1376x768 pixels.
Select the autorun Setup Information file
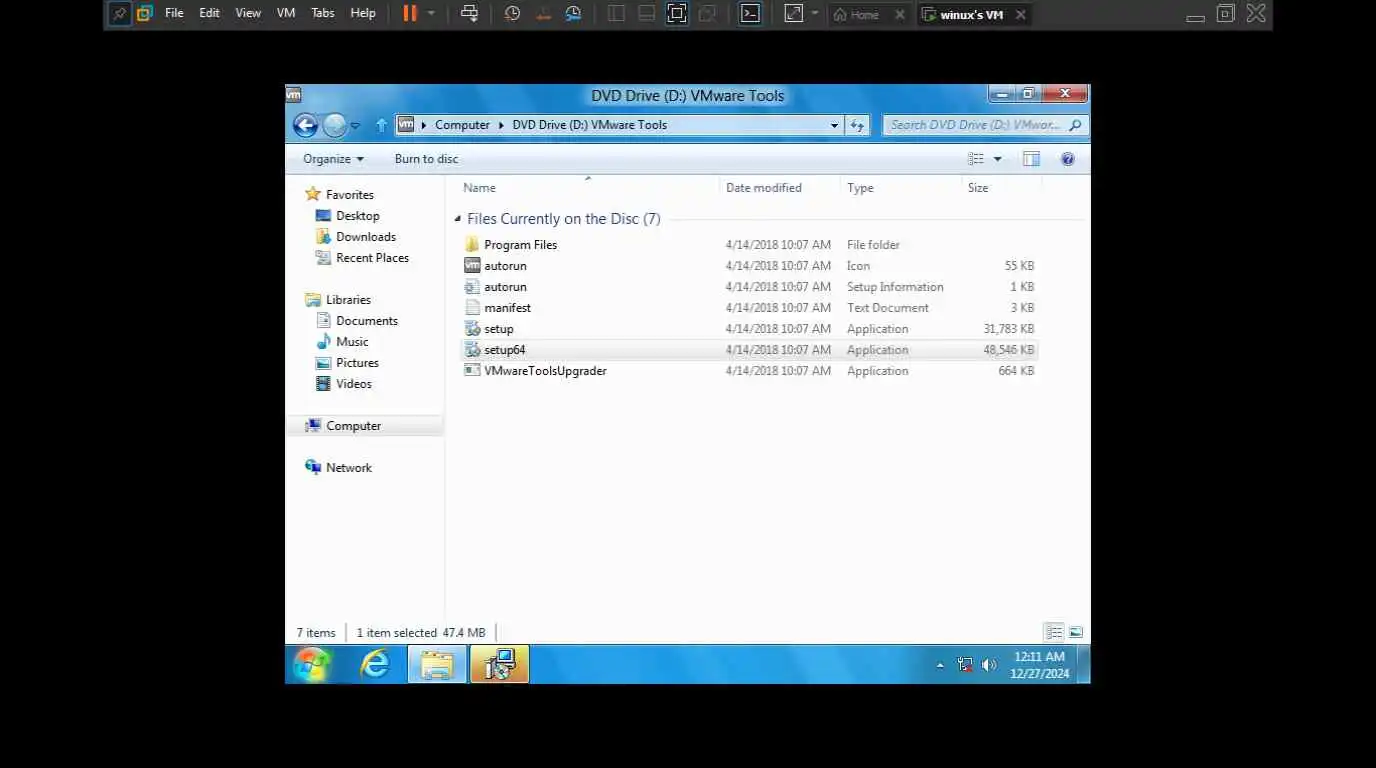click(749, 287)
